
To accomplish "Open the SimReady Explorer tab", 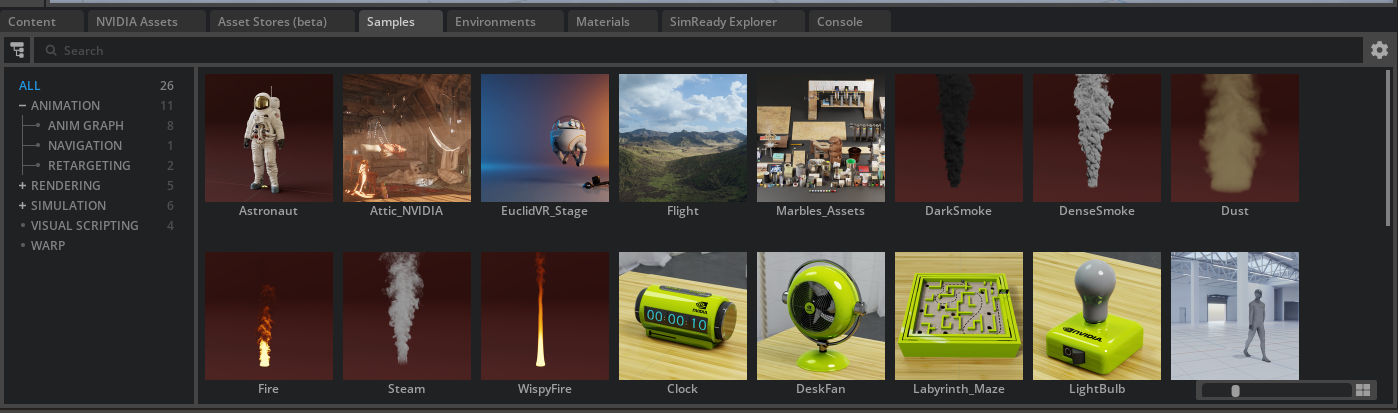I will 731,21.
